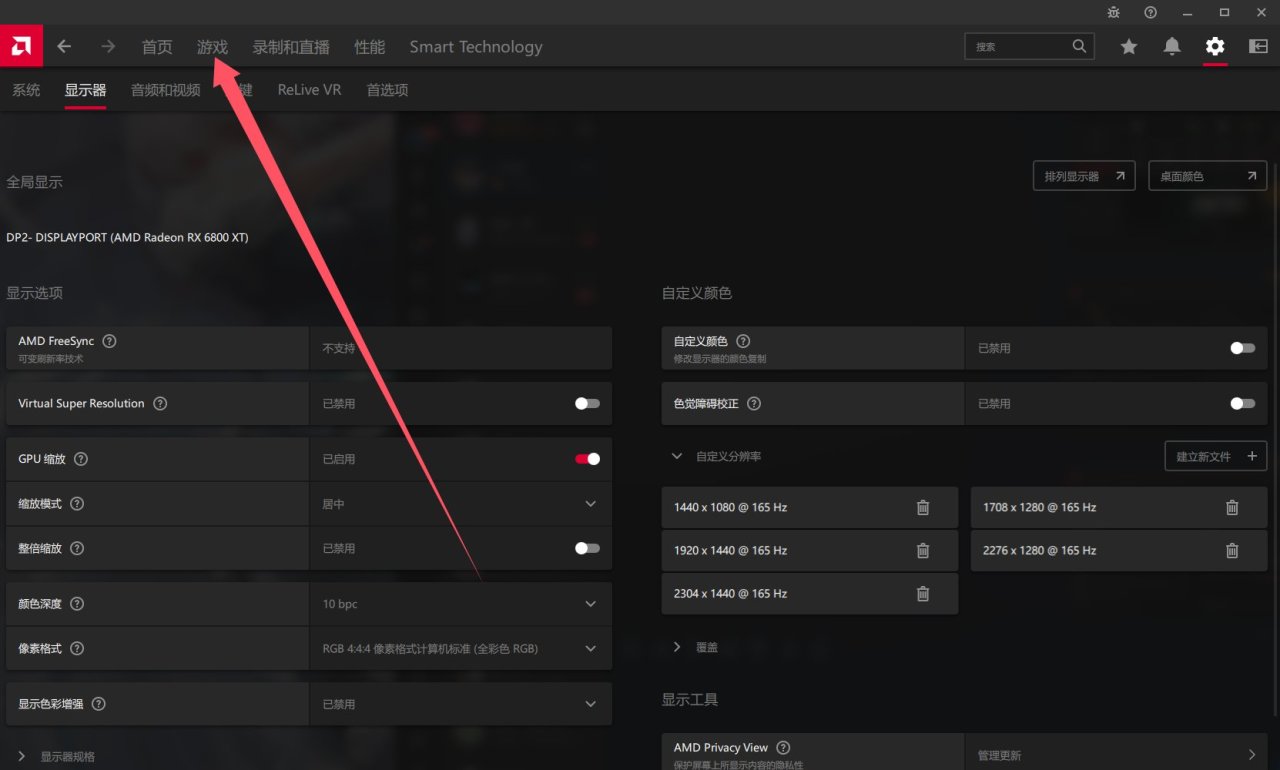The width and height of the screenshot is (1280, 770).
Task: Enable Virtual Super Resolution switch
Action: (x=587, y=404)
